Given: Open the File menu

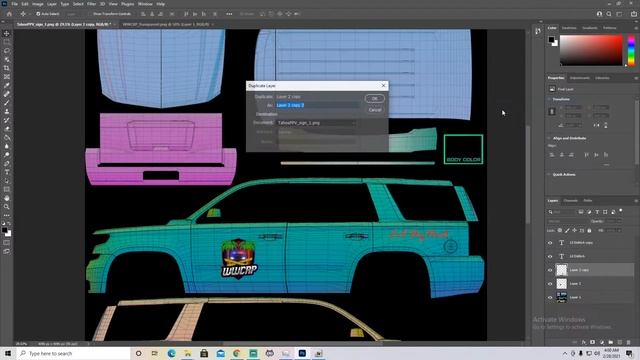Looking at the screenshot, I should 14,4.
